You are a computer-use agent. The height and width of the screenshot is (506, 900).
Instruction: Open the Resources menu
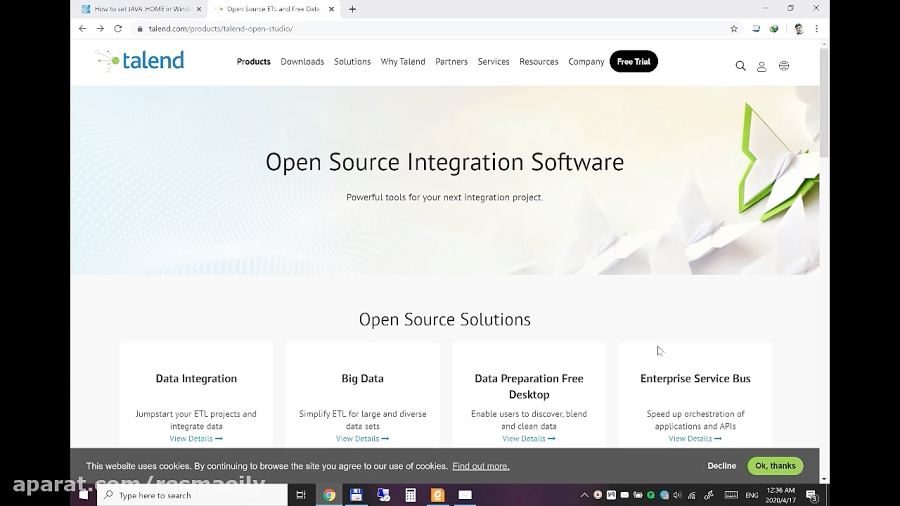(538, 61)
